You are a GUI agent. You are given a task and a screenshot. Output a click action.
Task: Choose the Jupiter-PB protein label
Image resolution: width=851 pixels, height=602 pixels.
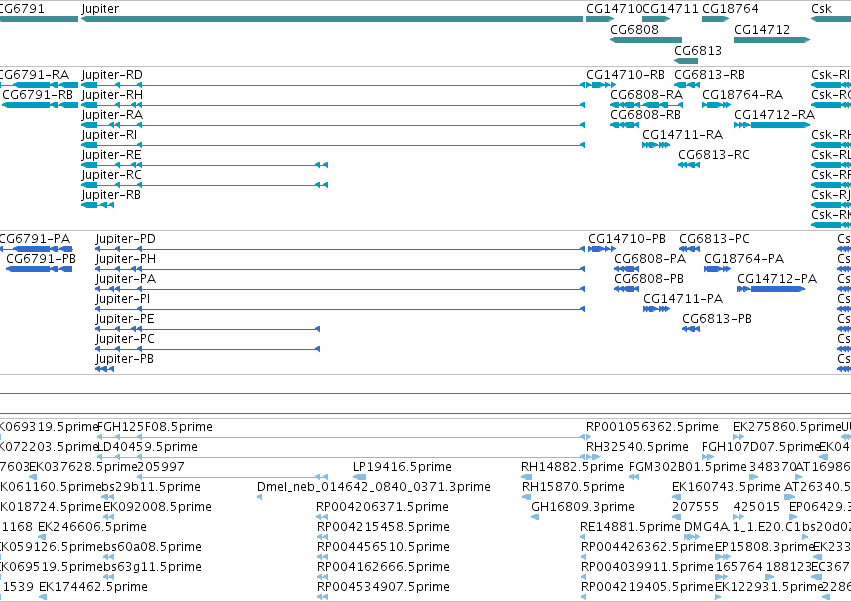pyautogui.click(x=124, y=360)
